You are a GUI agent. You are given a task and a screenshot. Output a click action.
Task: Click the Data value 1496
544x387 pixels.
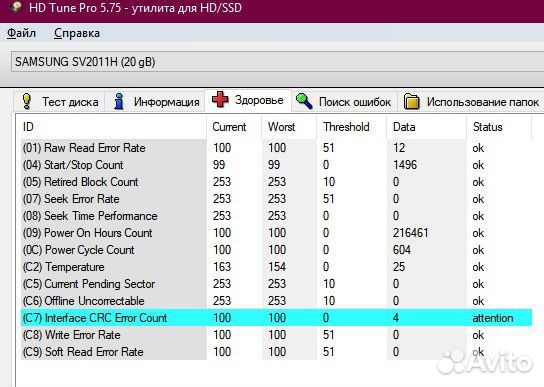point(405,165)
